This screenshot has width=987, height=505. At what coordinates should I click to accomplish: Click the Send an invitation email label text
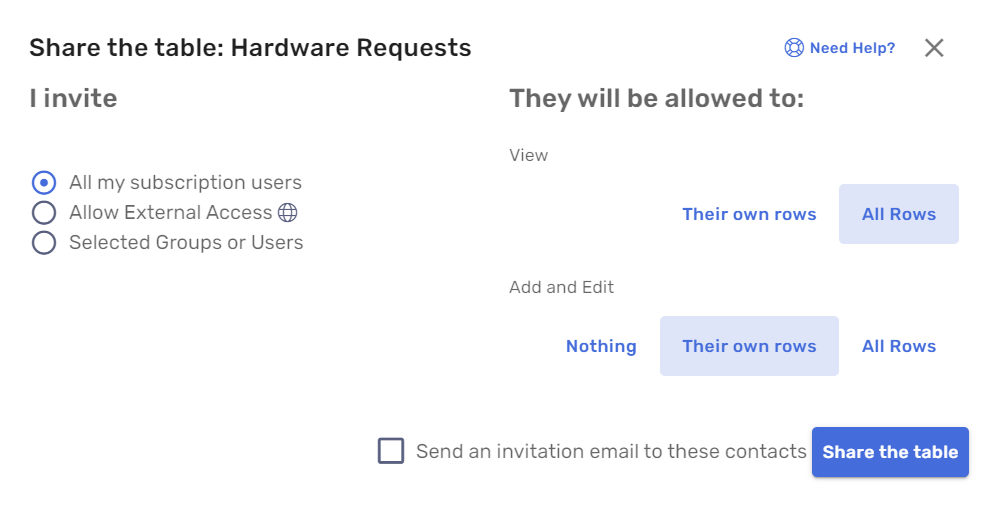pos(611,451)
